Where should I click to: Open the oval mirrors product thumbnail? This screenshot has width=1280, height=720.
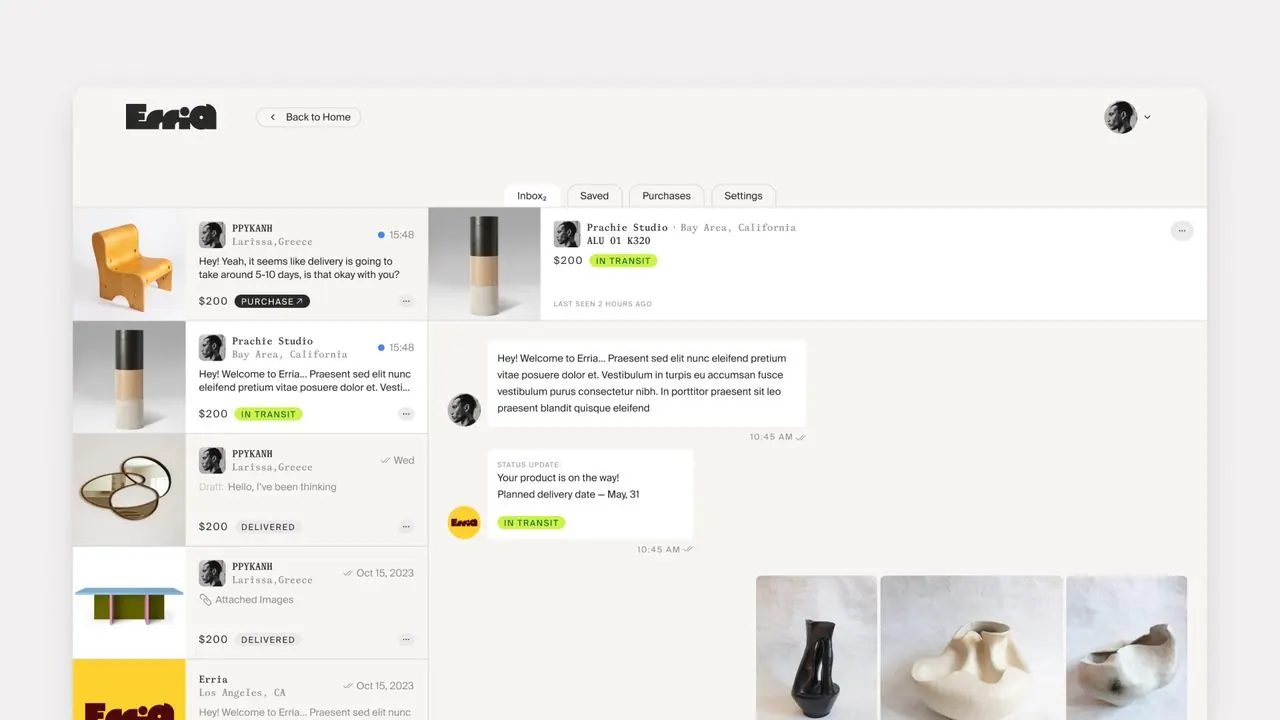pyautogui.click(x=129, y=490)
